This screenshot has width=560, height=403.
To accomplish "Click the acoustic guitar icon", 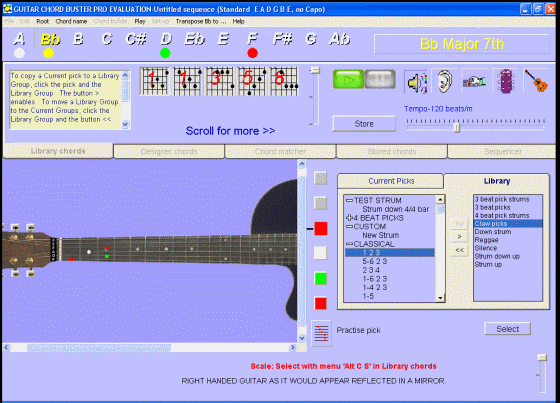I will click(536, 81).
